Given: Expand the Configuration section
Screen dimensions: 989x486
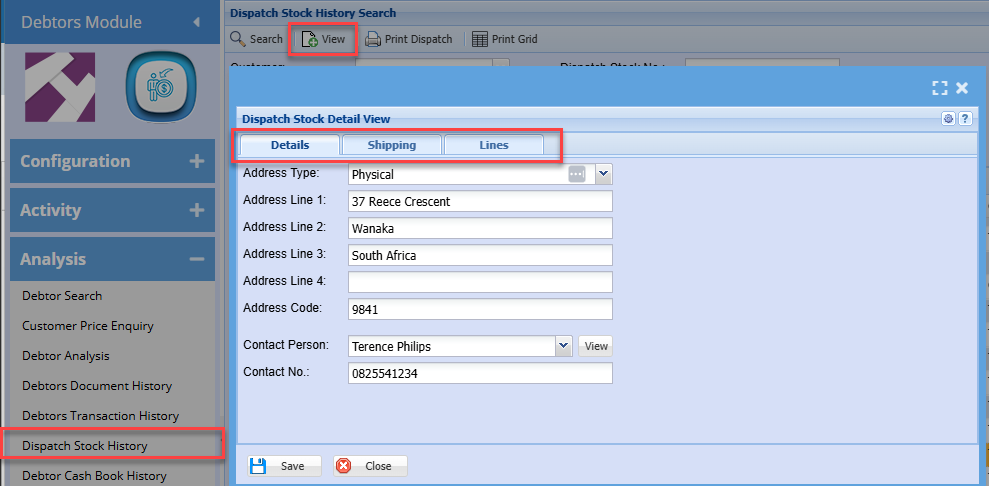Looking at the screenshot, I should tap(196, 161).
